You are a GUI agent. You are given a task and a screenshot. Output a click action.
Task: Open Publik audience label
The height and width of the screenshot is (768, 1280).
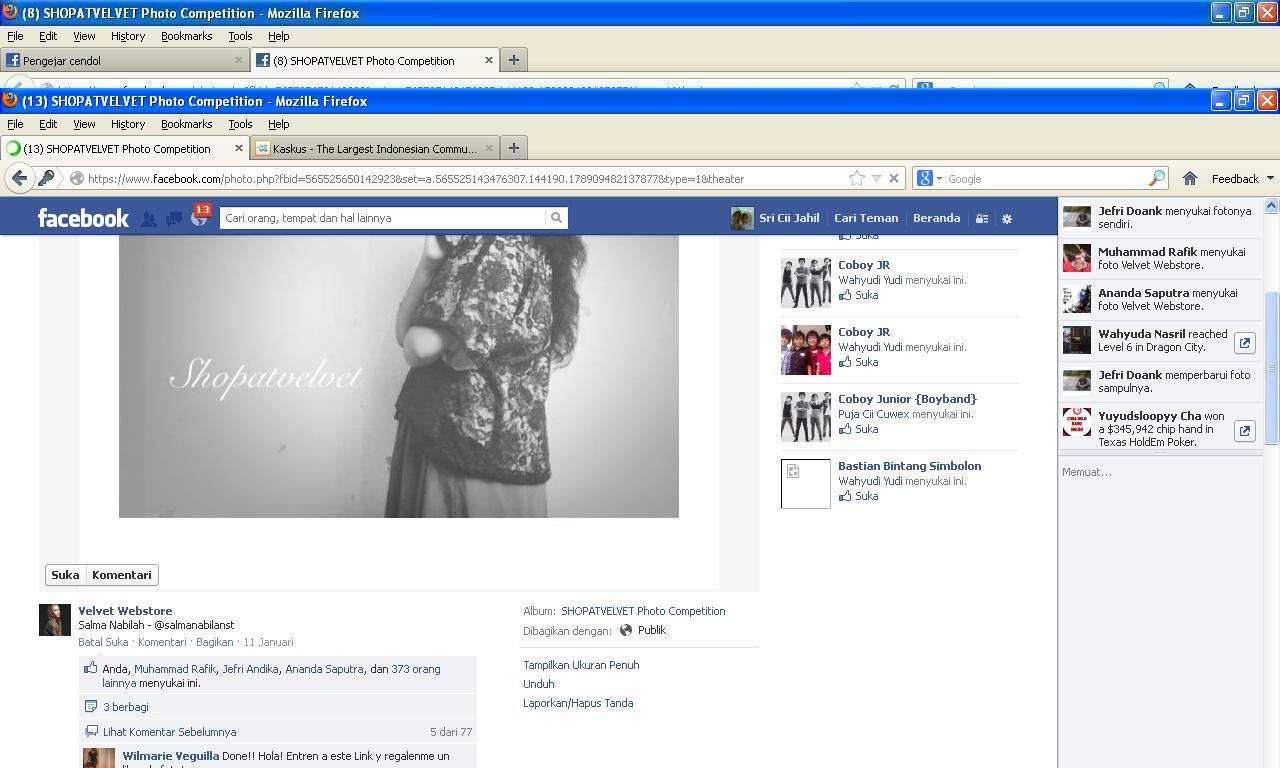pos(651,630)
